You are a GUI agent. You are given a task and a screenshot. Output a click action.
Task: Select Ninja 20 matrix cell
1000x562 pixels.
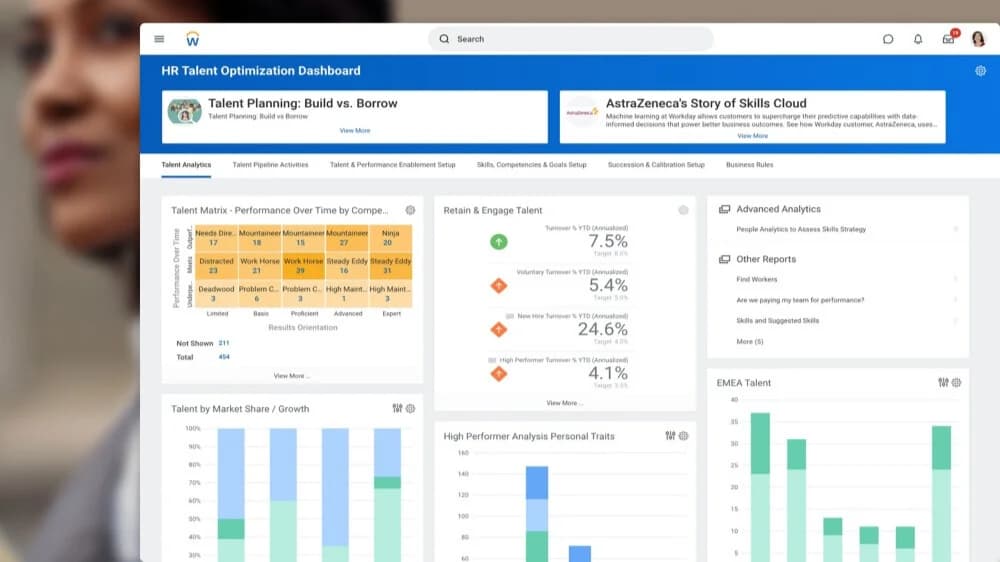pos(390,238)
